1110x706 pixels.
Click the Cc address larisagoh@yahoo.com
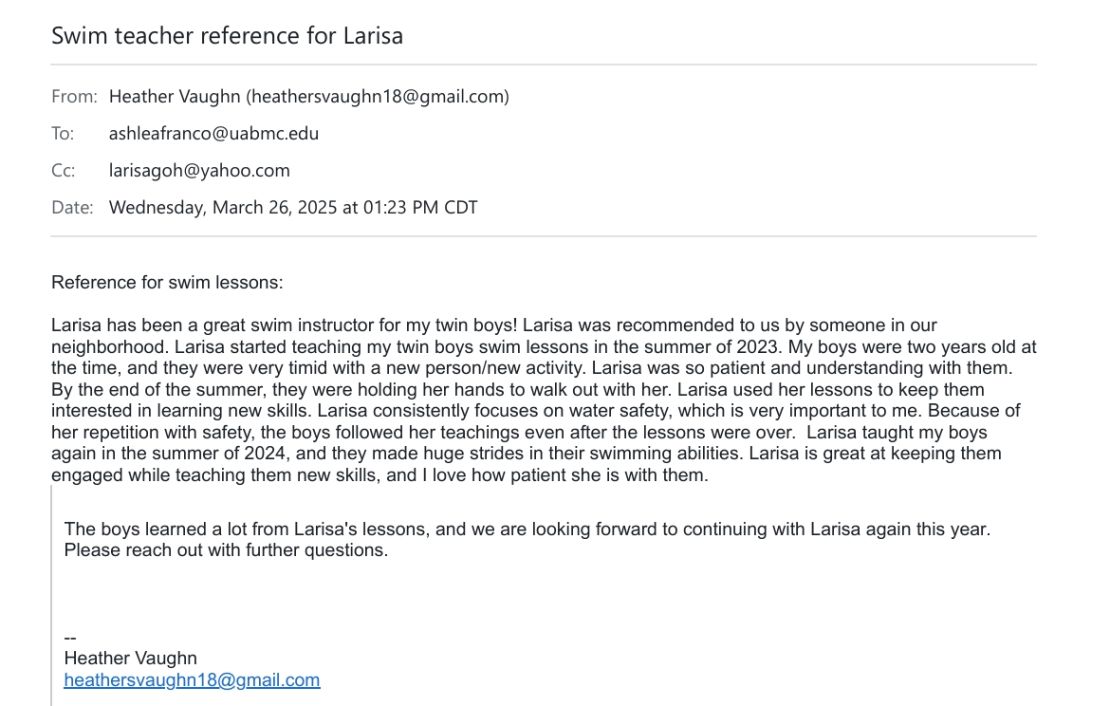200,170
